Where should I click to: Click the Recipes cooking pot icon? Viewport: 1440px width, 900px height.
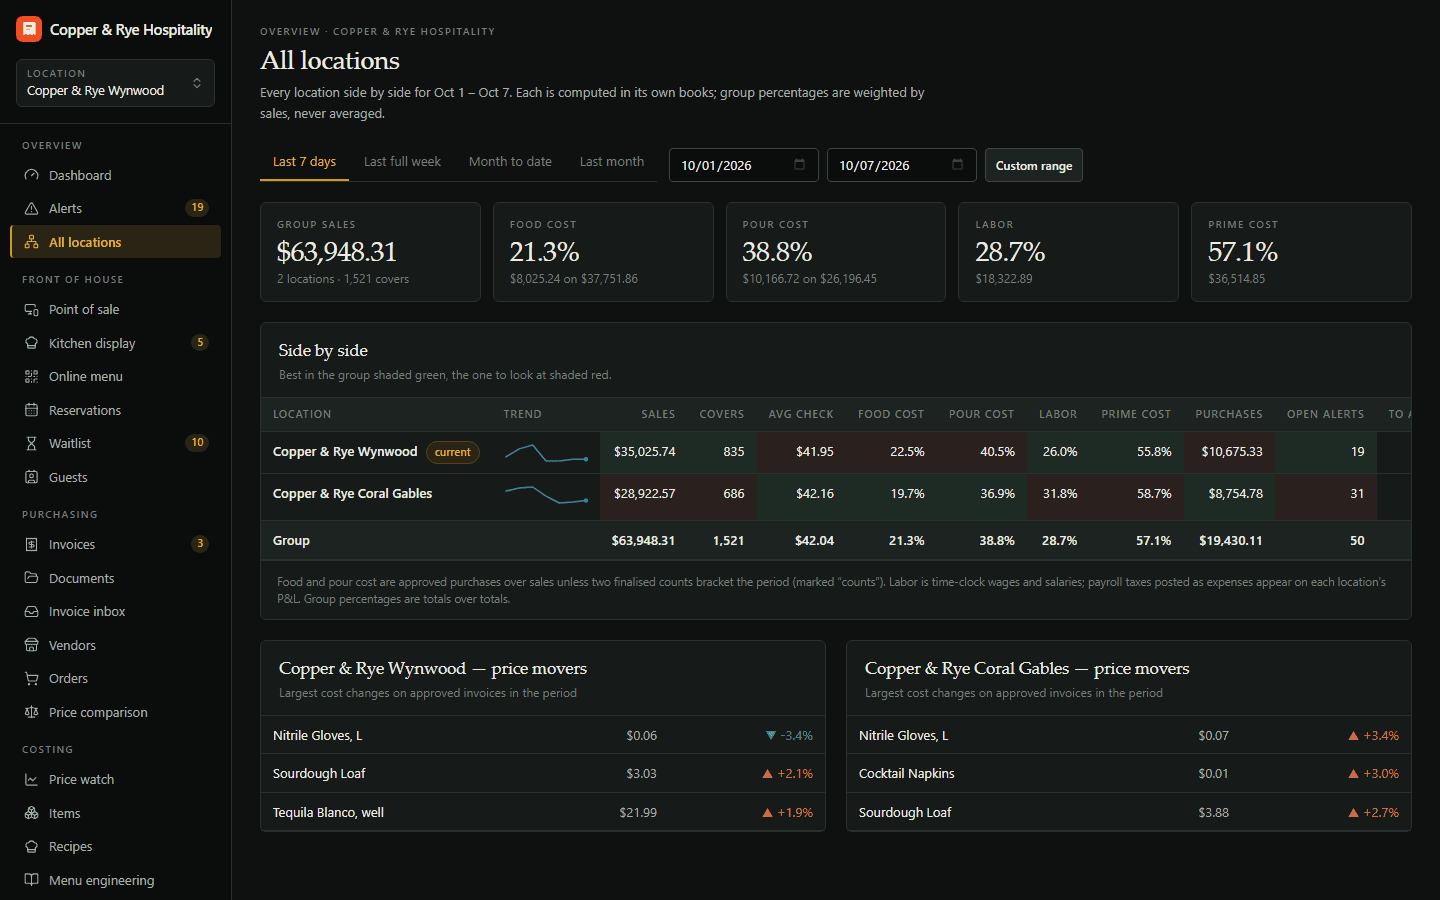[x=31, y=846]
